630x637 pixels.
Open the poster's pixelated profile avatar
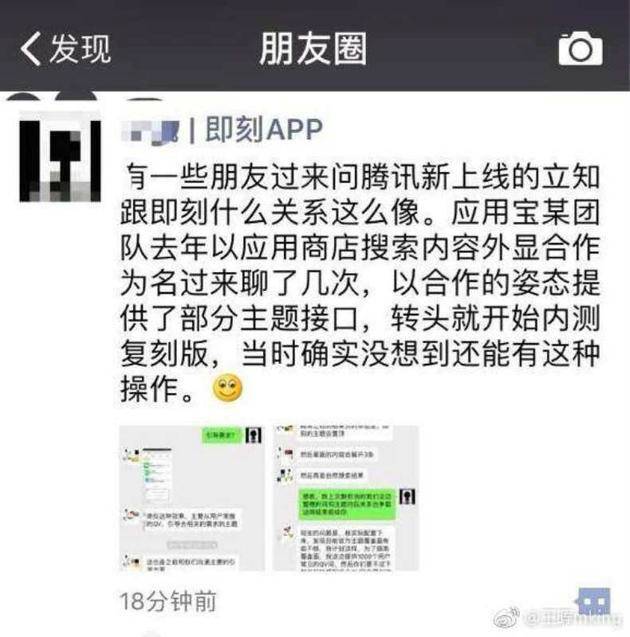[x=60, y=158]
